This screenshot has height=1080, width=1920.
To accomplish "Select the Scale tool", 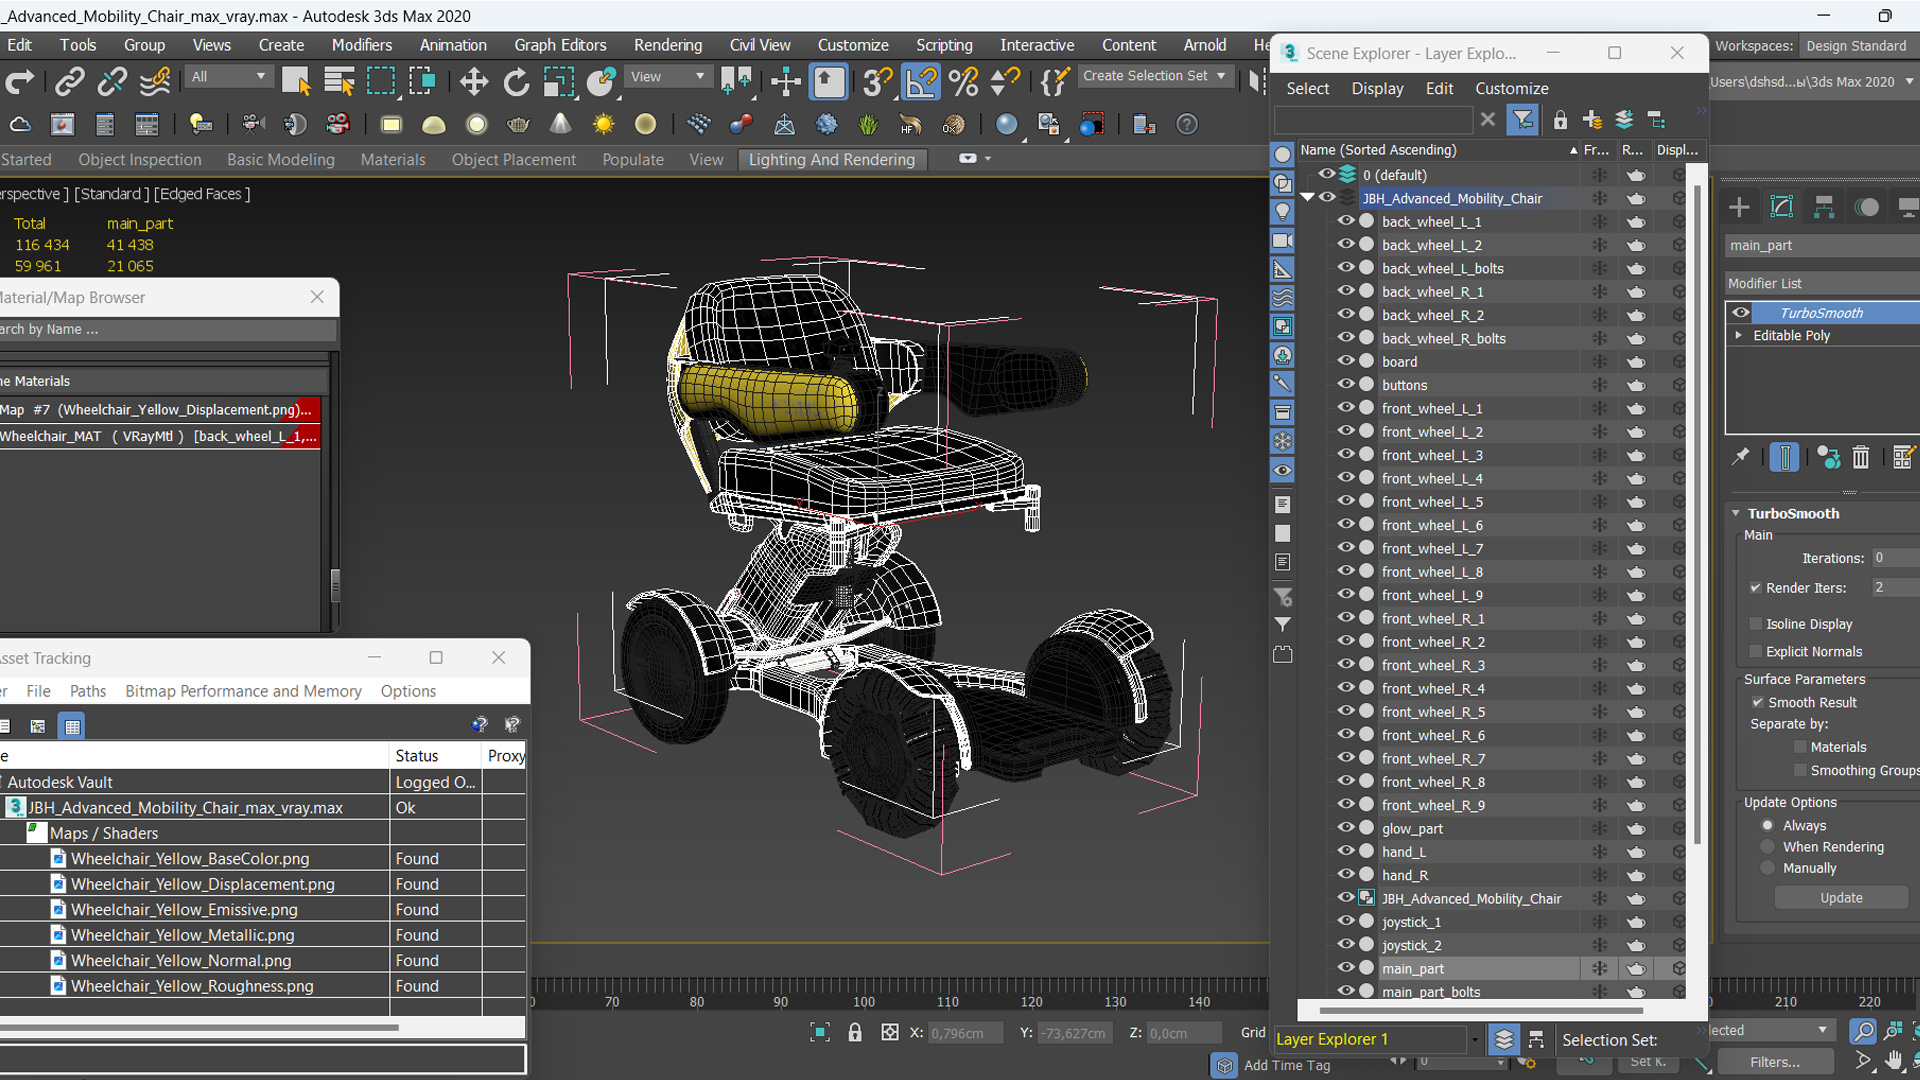I will (x=558, y=82).
